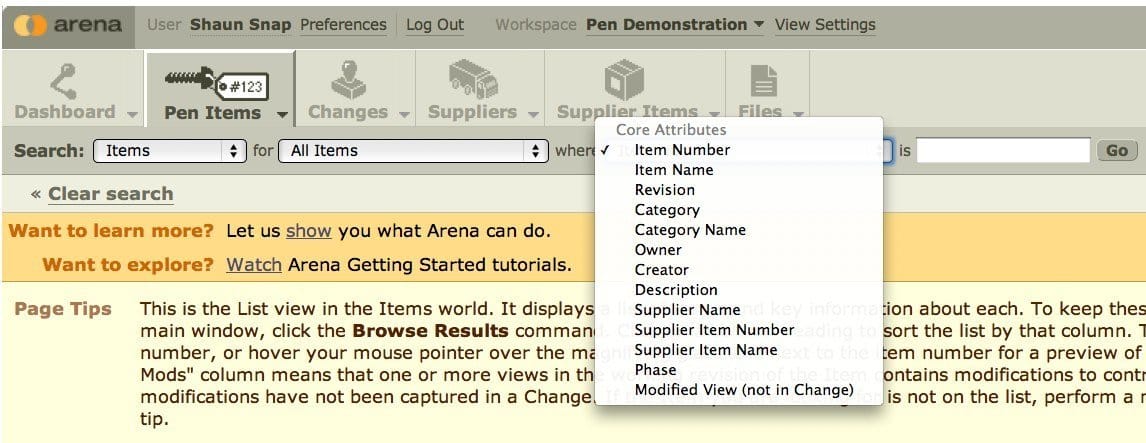Open the Supplier Items box icon
Viewport: 1146px width, 443px height.
(x=624, y=80)
